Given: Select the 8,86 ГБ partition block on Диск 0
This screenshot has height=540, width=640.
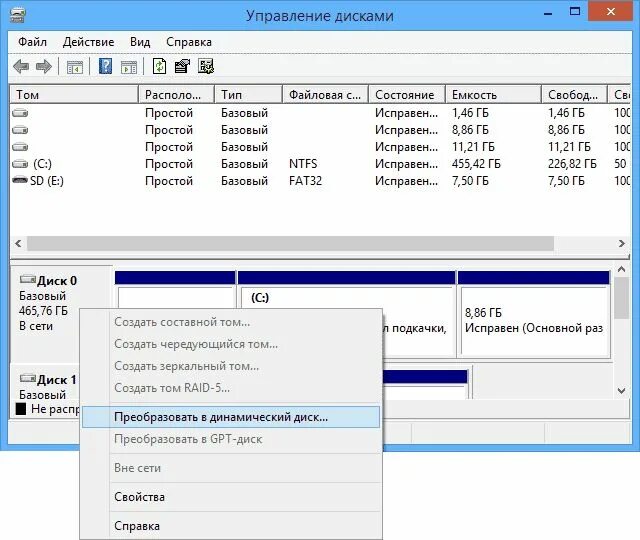Looking at the screenshot, I should coord(534,314).
